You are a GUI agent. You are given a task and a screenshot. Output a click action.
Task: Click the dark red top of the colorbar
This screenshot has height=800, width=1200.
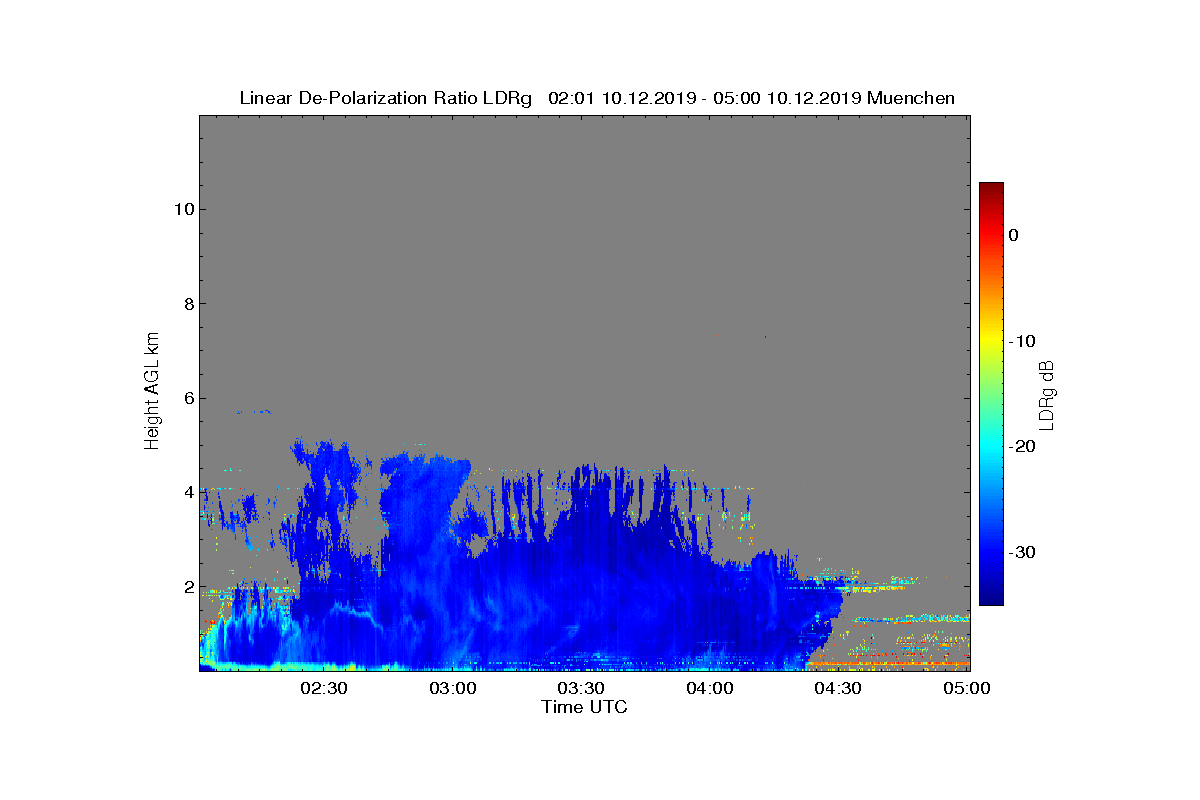(991, 190)
